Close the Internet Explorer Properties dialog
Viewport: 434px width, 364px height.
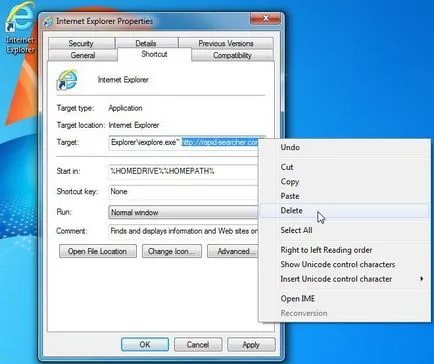pyautogui.click(x=265, y=18)
